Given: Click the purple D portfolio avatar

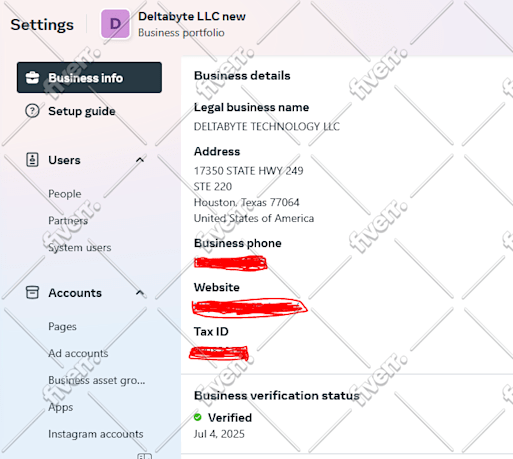Looking at the screenshot, I should click(x=115, y=24).
